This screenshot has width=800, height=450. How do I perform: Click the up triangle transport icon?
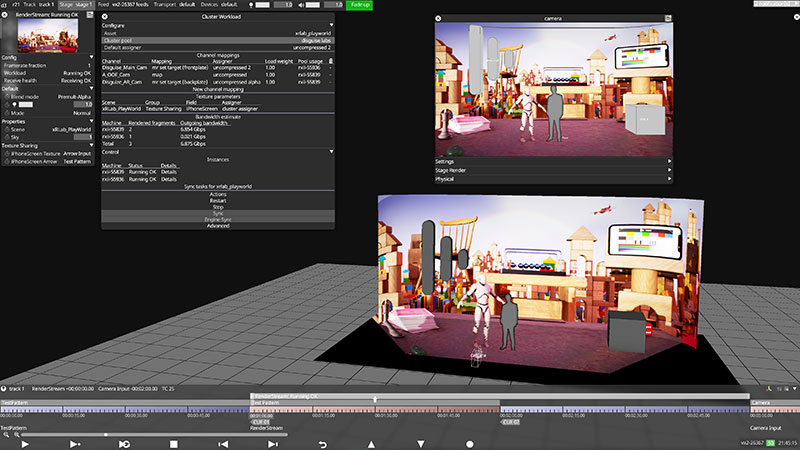[x=371, y=444]
